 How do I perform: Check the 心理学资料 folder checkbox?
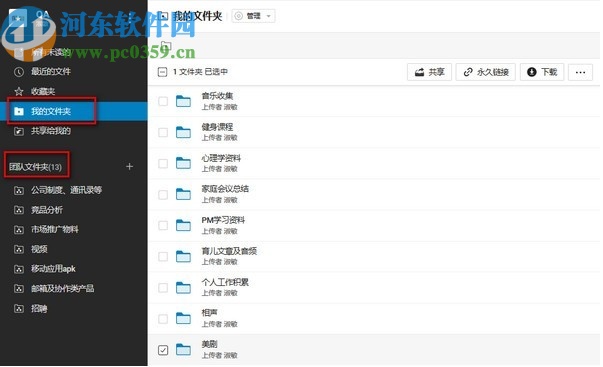(x=163, y=163)
